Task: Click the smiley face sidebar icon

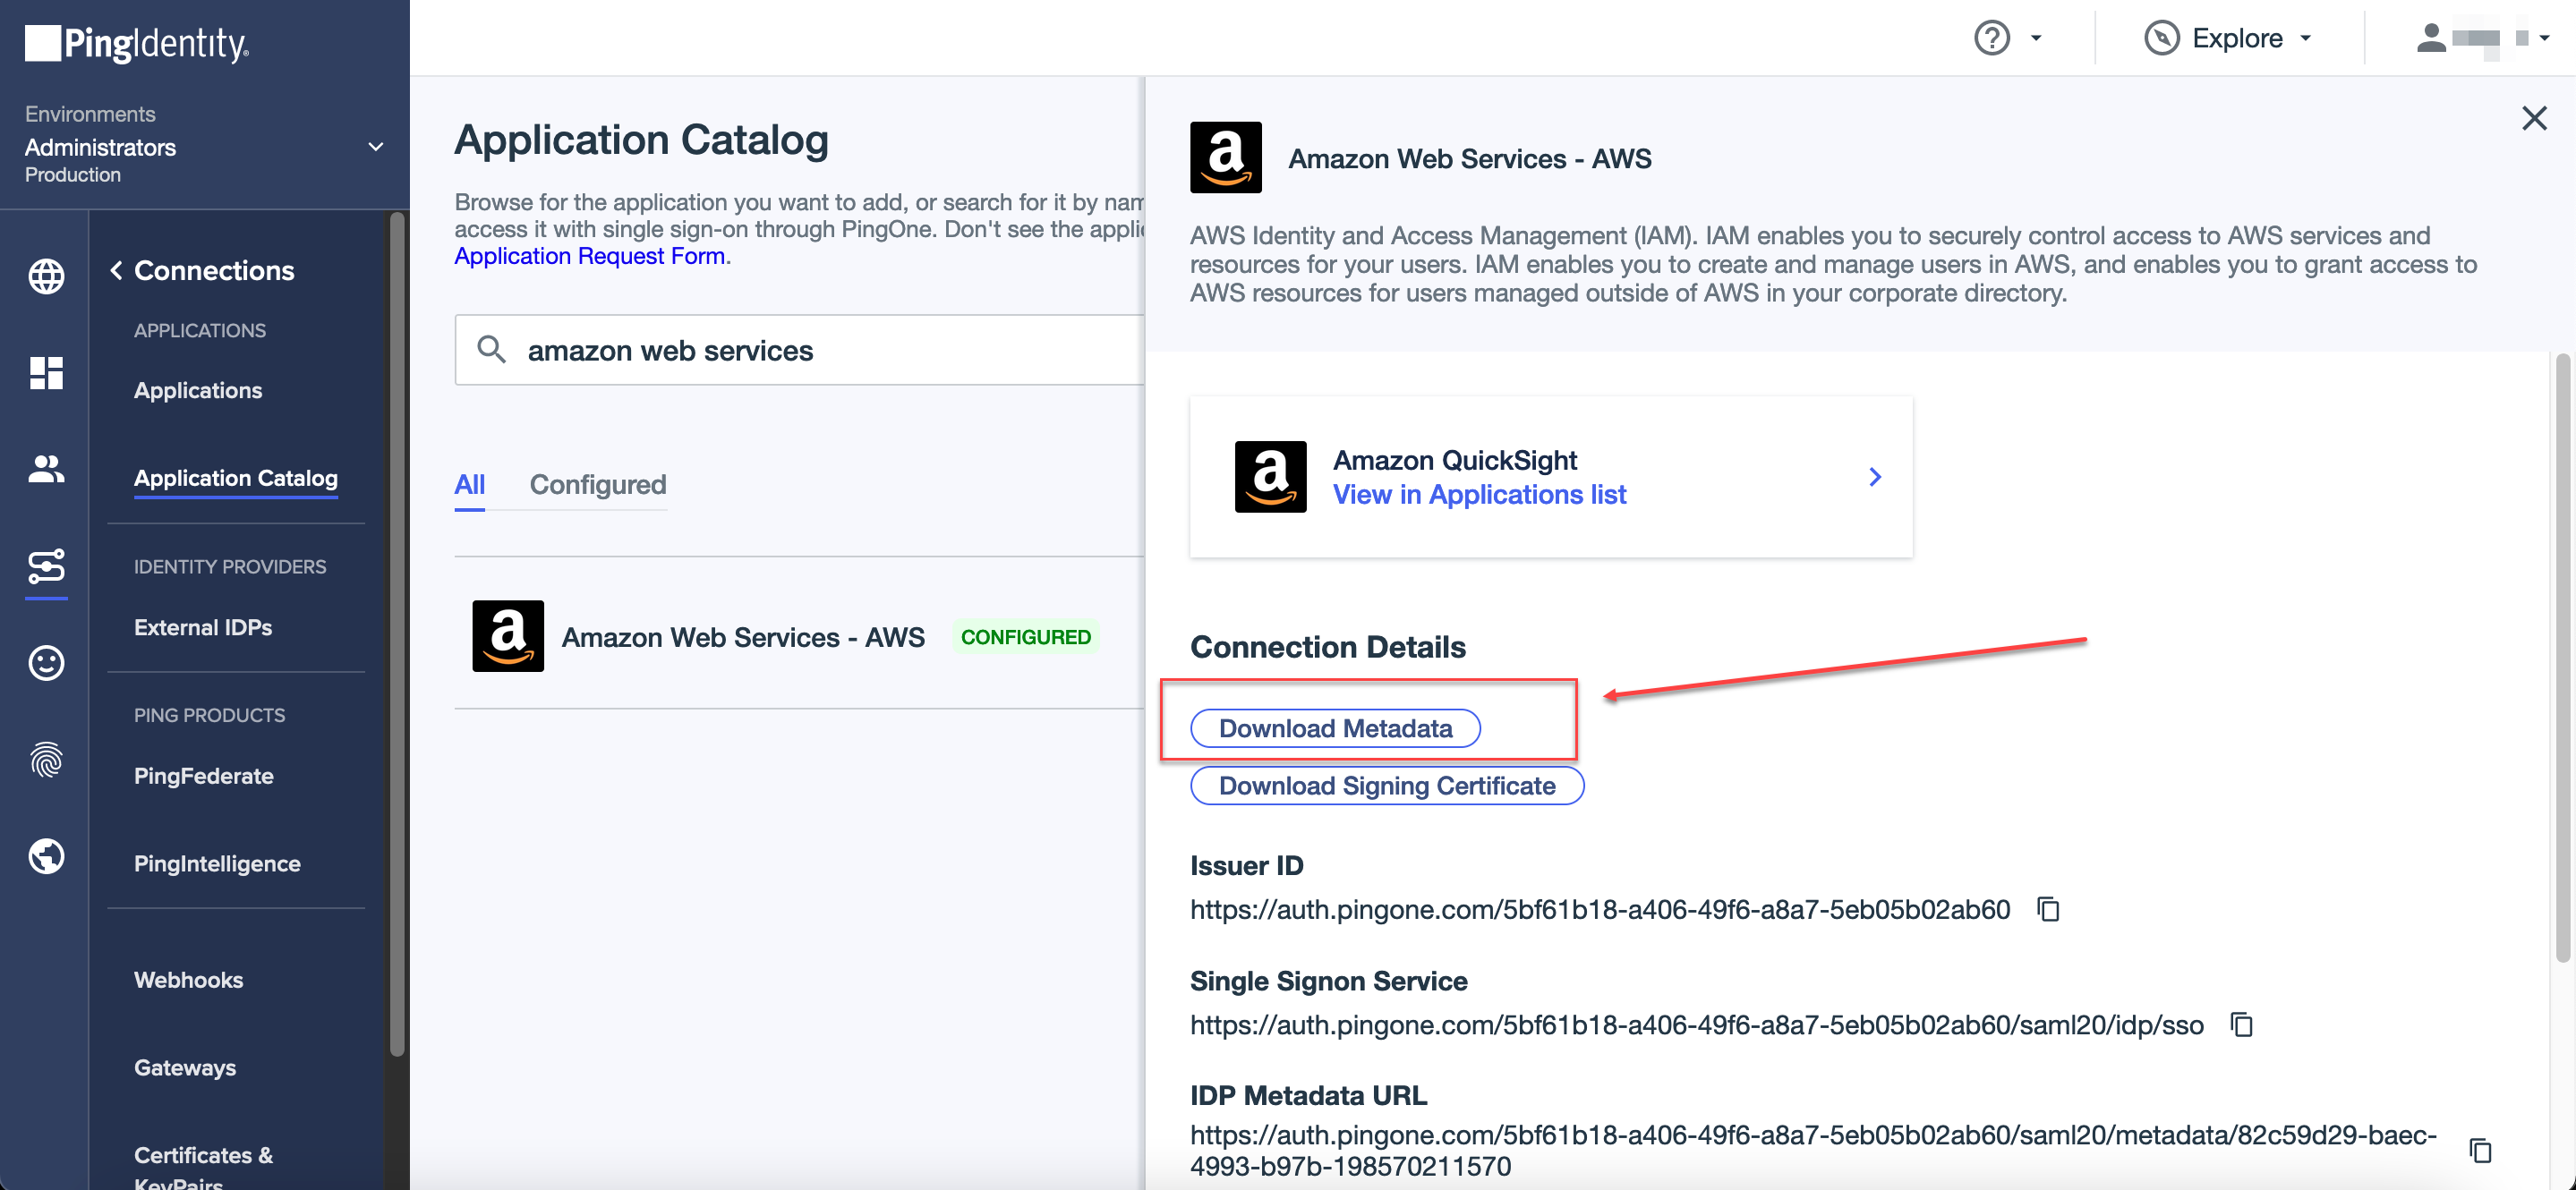Action: 46,663
